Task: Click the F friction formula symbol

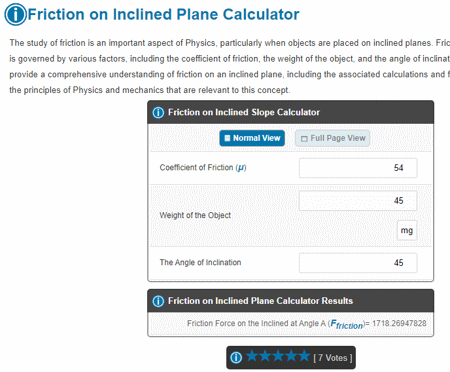Action: click(x=347, y=324)
